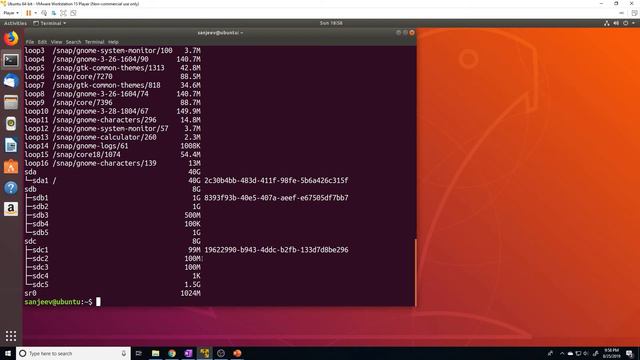The width and height of the screenshot is (640, 360).
Task: Select VMware Player on the Windows taskbar
Action: pos(204,353)
